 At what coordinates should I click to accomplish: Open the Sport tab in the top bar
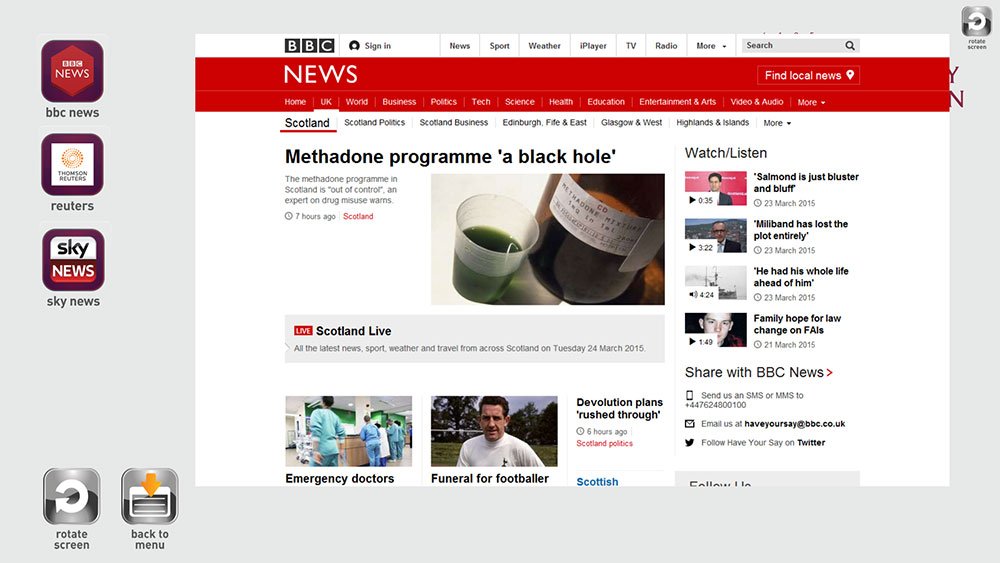(499, 46)
